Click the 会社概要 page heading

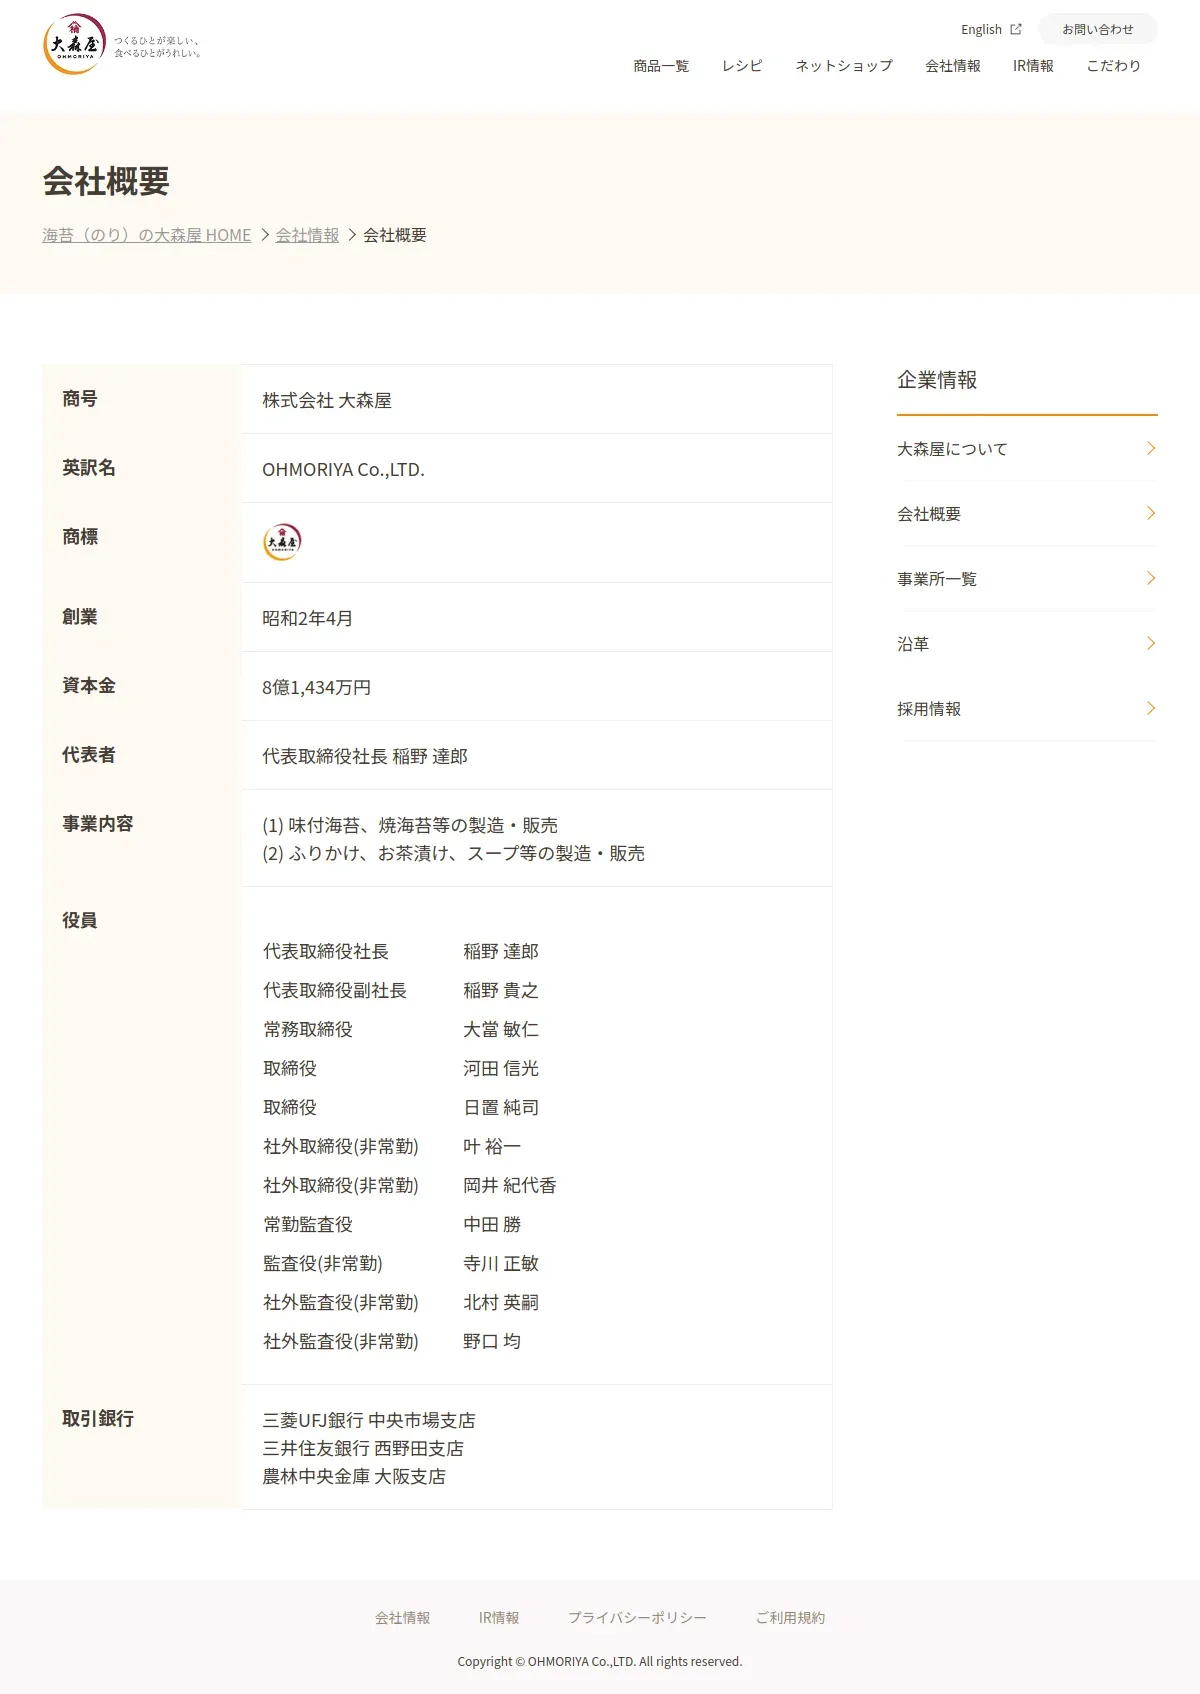[106, 182]
